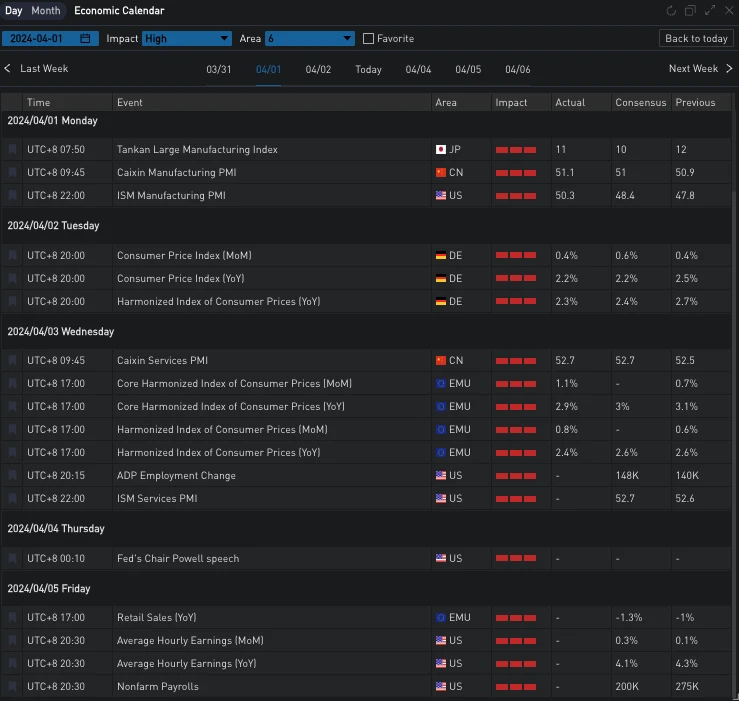This screenshot has height=701, width=739.
Task: Open the calendar date picker icon
Action: (85, 39)
